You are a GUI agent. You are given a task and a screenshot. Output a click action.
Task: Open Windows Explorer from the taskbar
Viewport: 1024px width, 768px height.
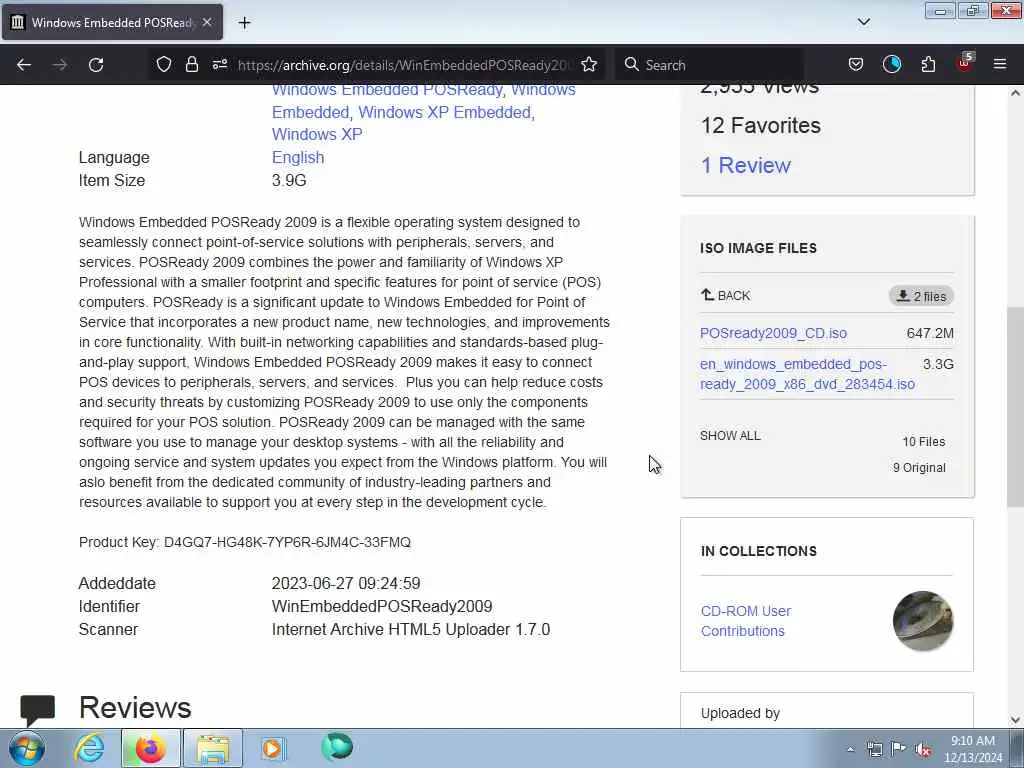click(213, 748)
